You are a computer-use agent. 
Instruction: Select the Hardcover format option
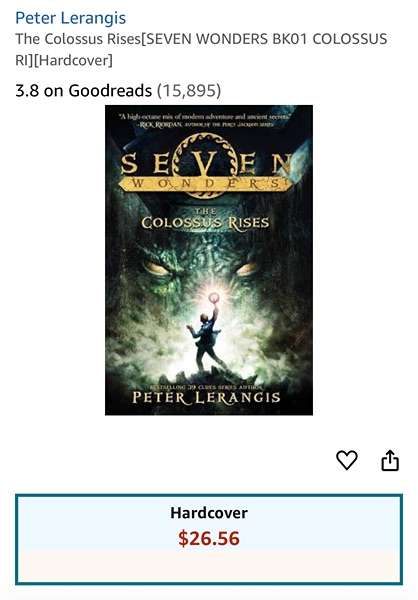click(x=209, y=540)
